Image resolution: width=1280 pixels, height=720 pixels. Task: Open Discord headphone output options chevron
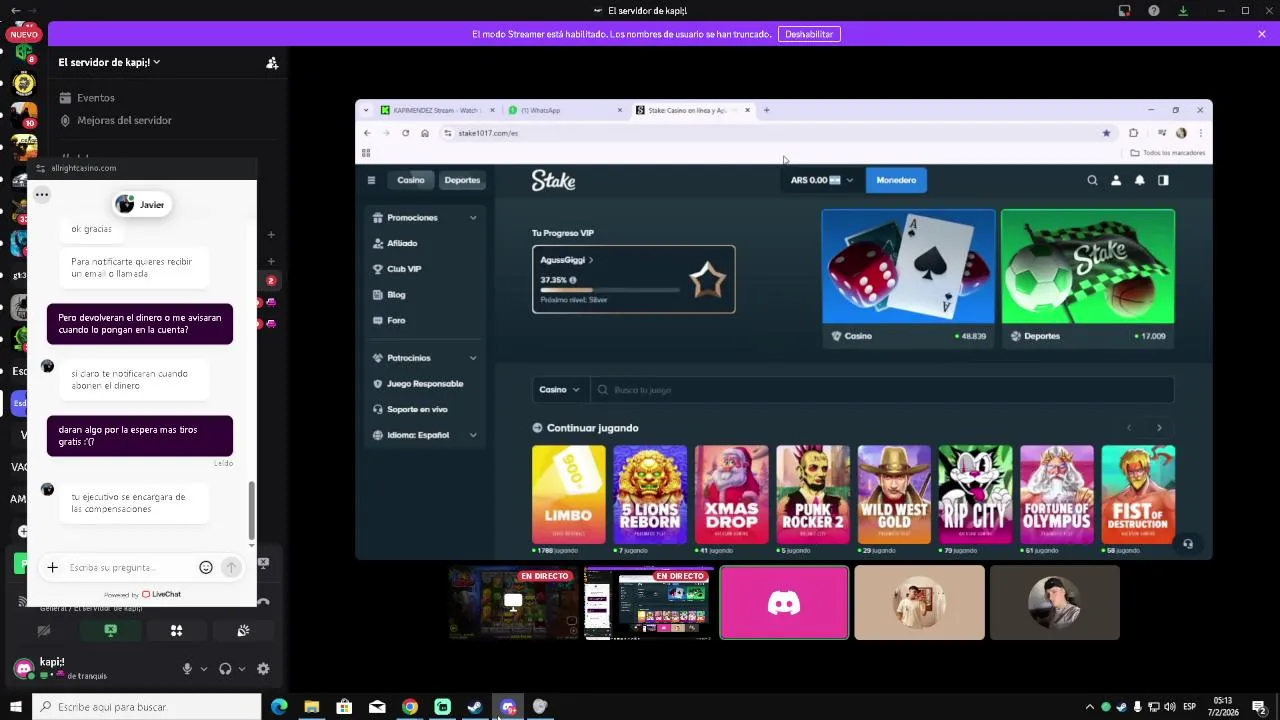(x=242, y=669)
